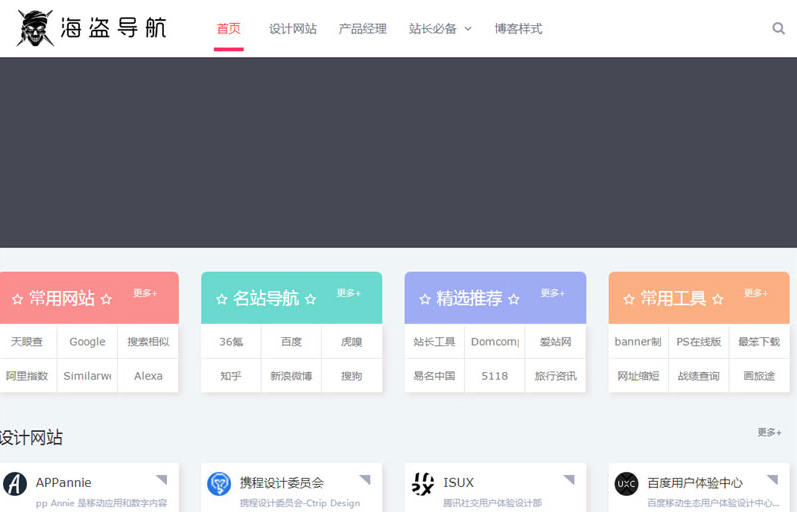
Task: Click 更多+ in 名站导航 header
Action: tap(349, 293)
